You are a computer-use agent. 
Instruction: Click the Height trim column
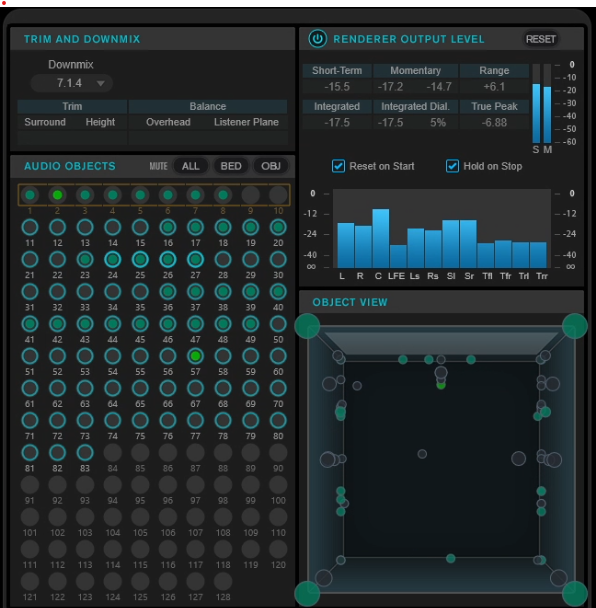click(x=100, y=122)
